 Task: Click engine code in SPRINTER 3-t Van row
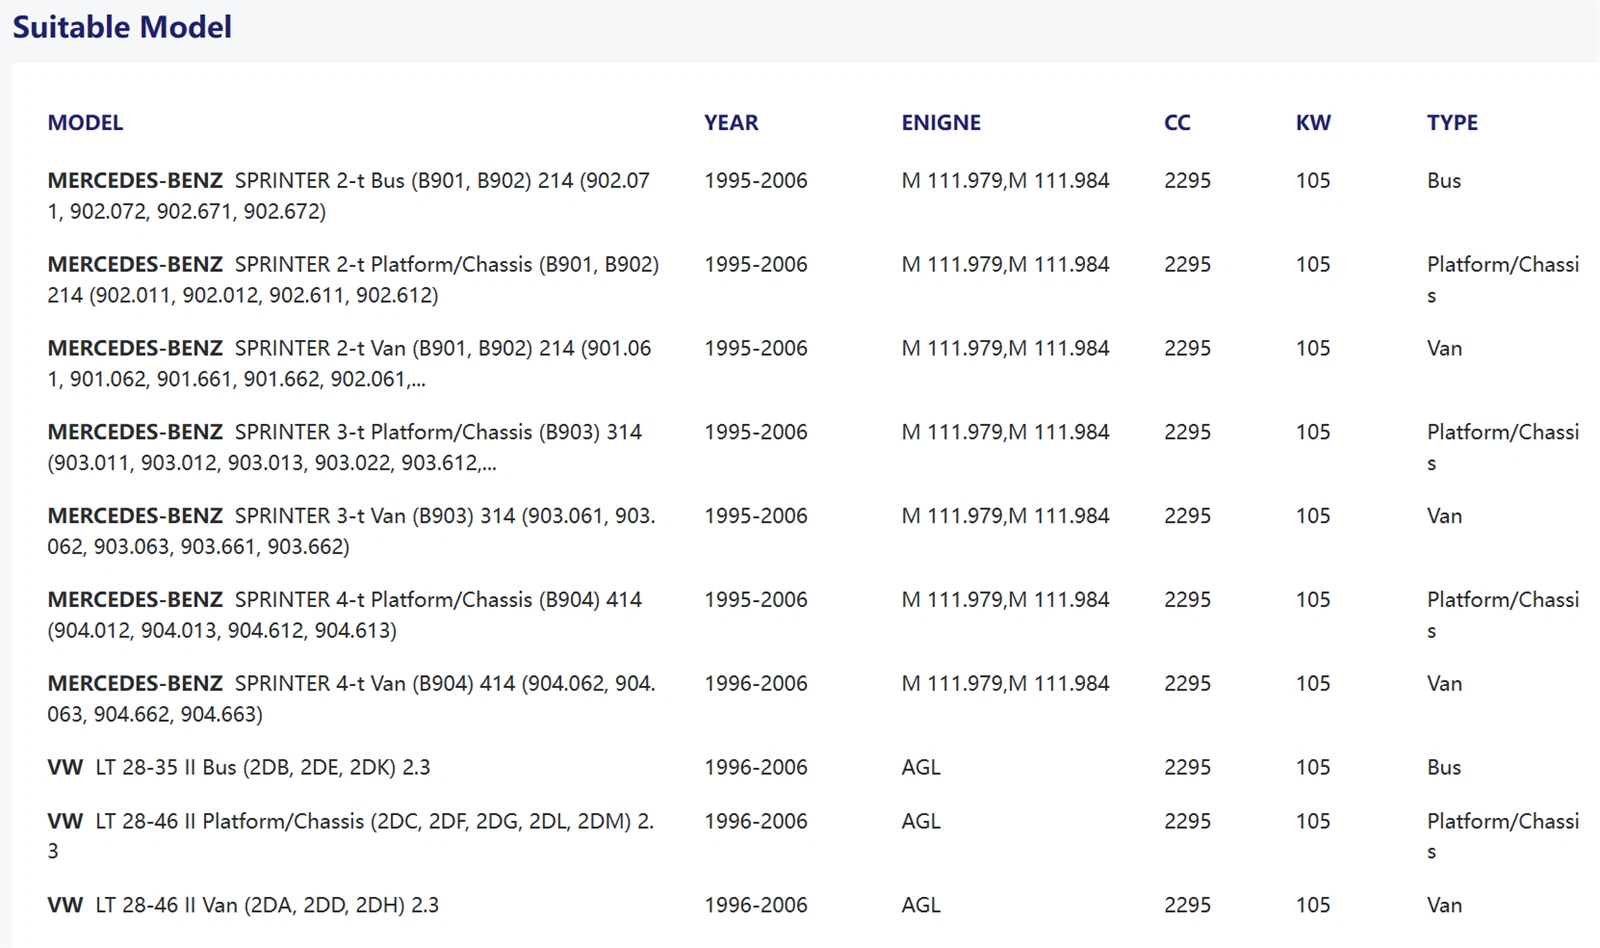coord(1005,516)
